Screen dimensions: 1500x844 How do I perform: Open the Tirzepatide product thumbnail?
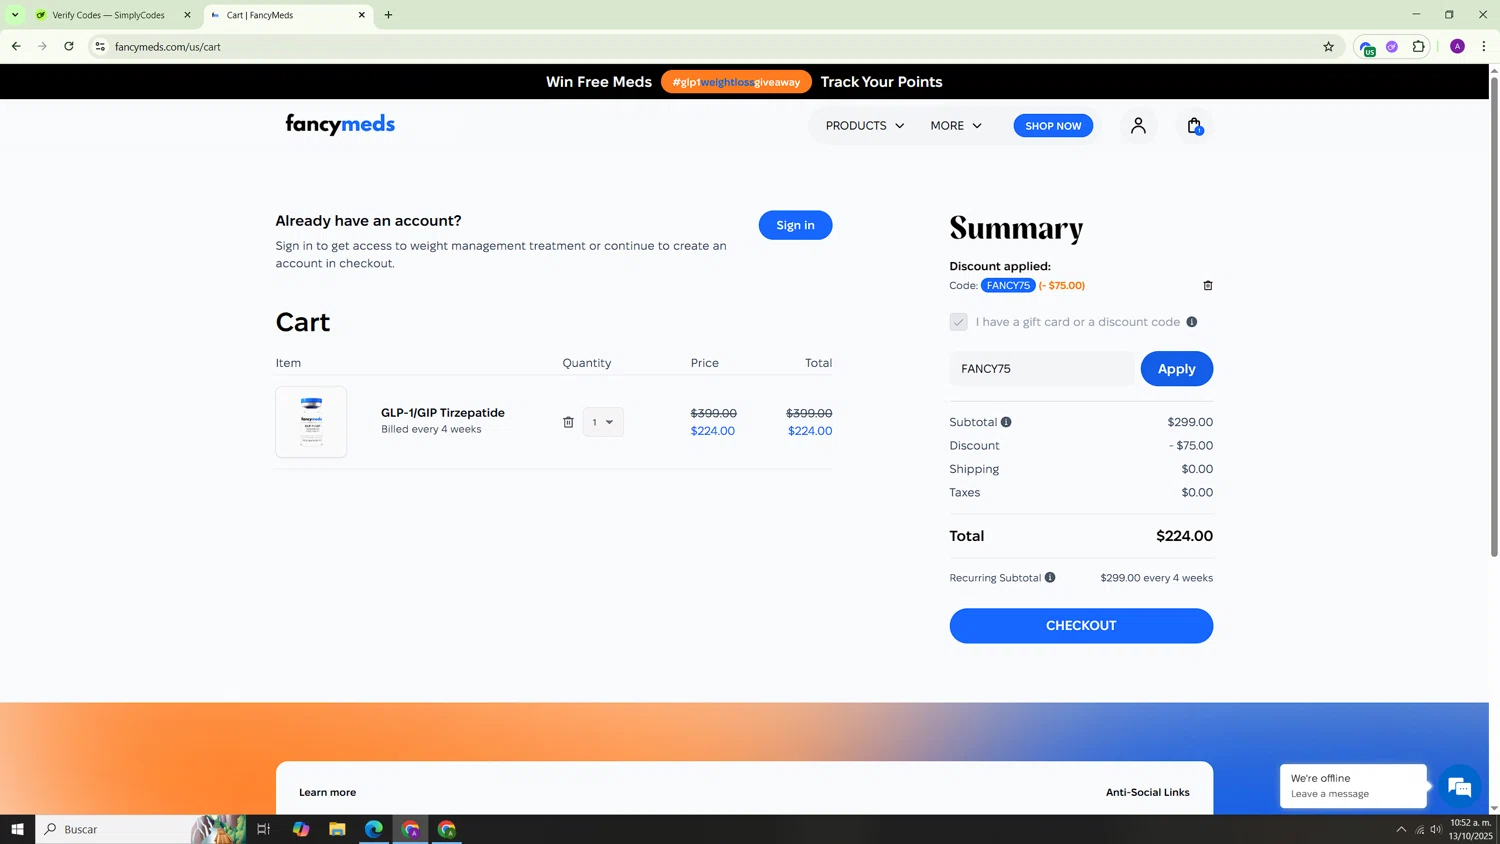click(311, 422)
